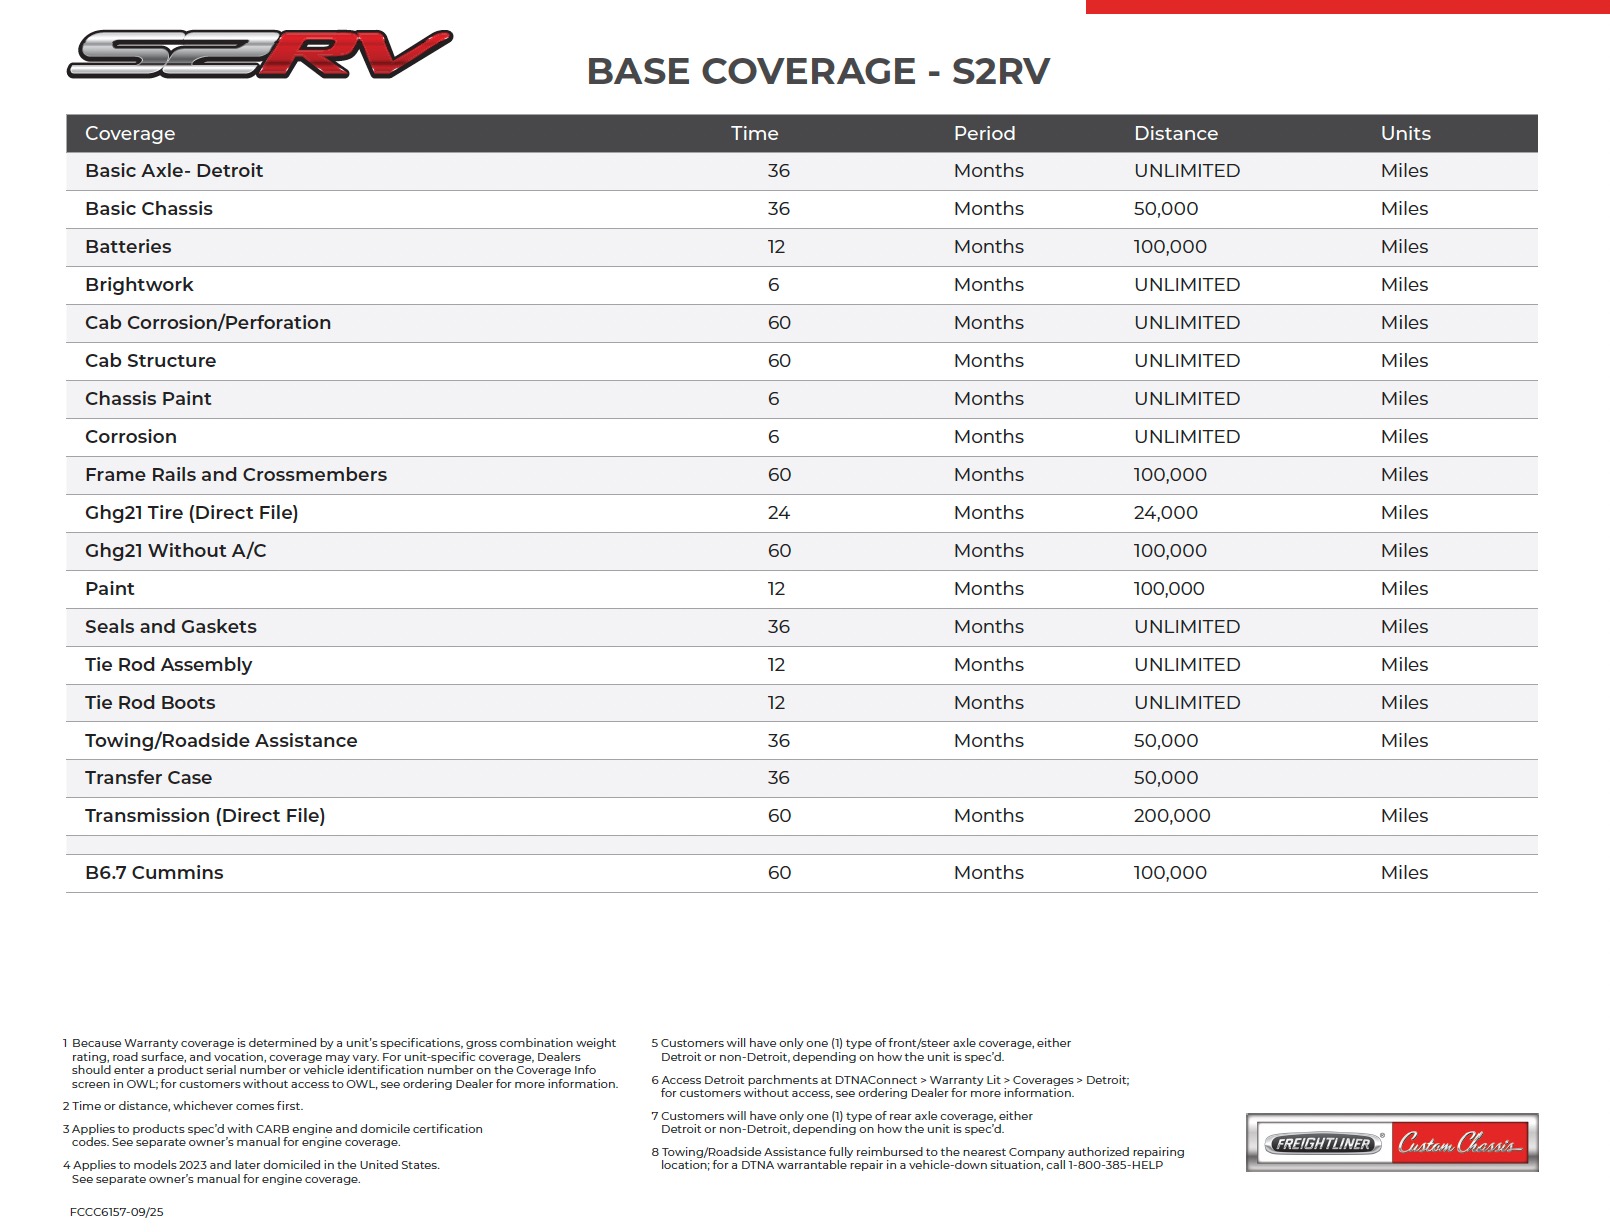The width and height of the screenshot is (1610, 1232).
Task: Click the Freightliner Custom Chassis logo
Action: [x=1391, y=1142]
